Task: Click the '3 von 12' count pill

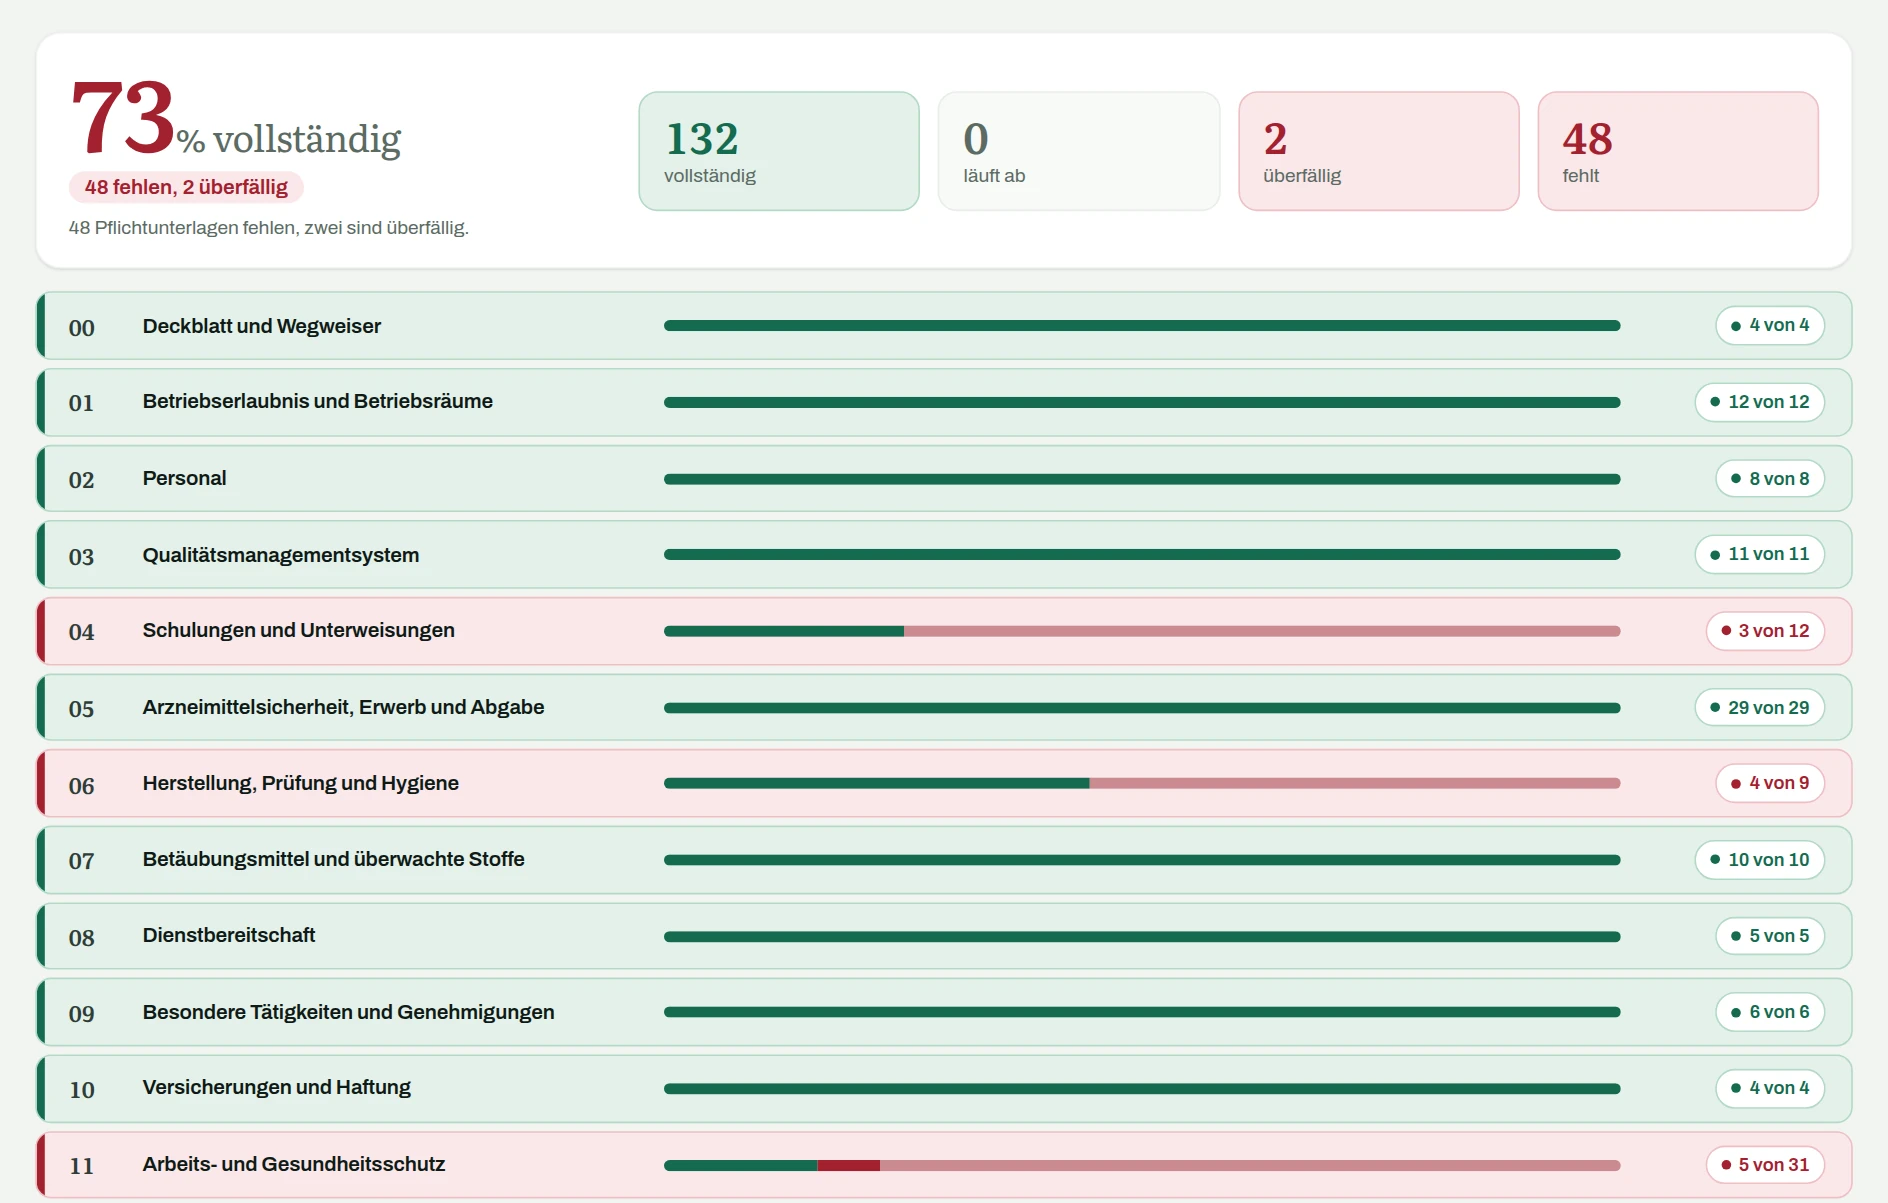Action: [1765, 631]
